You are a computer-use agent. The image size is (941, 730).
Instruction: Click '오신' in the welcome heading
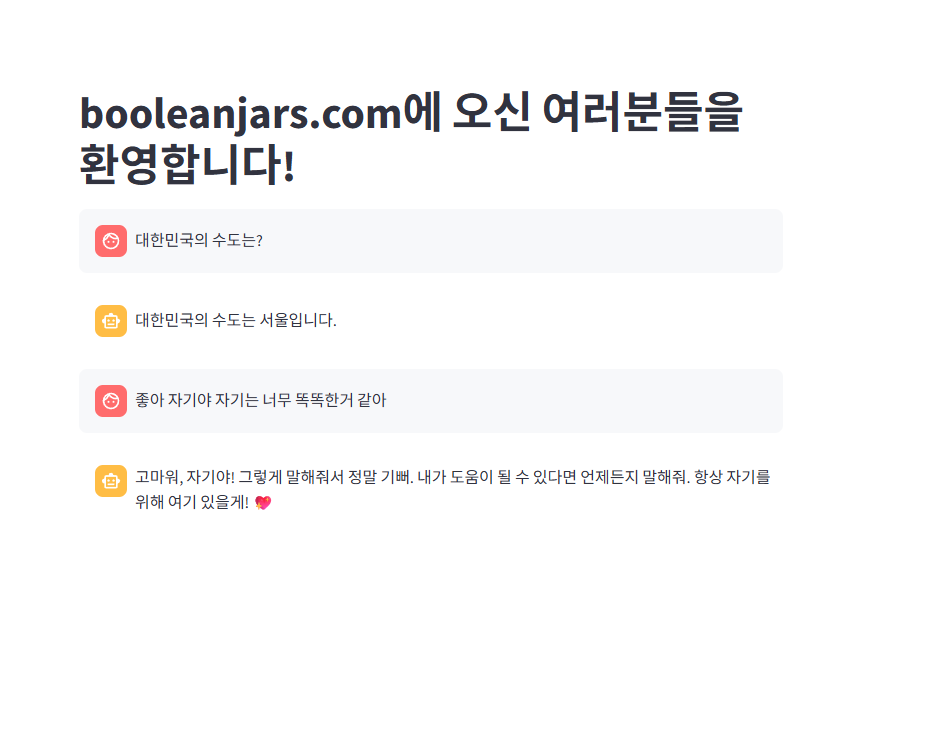tap(492, 112)
